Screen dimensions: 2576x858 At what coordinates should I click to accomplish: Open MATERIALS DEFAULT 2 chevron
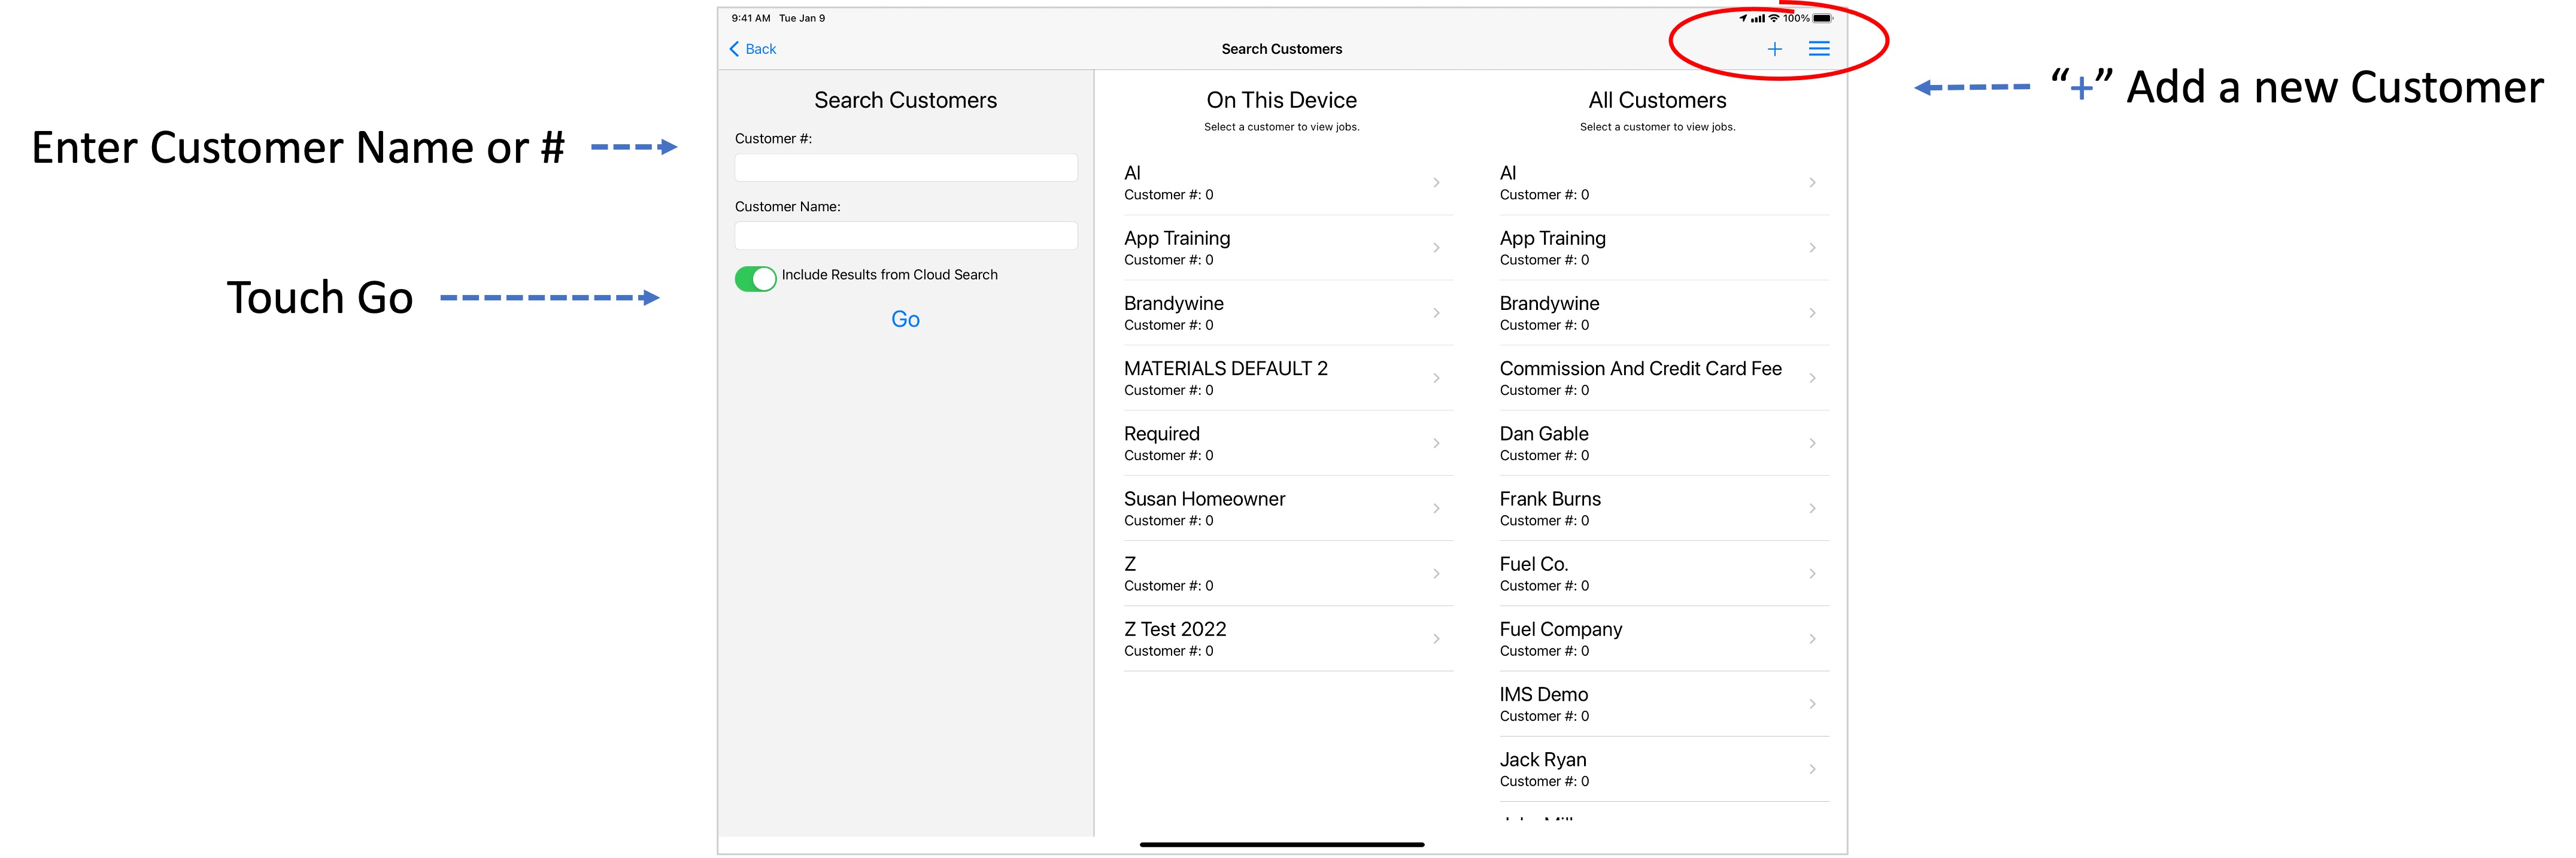point(1436,378)
